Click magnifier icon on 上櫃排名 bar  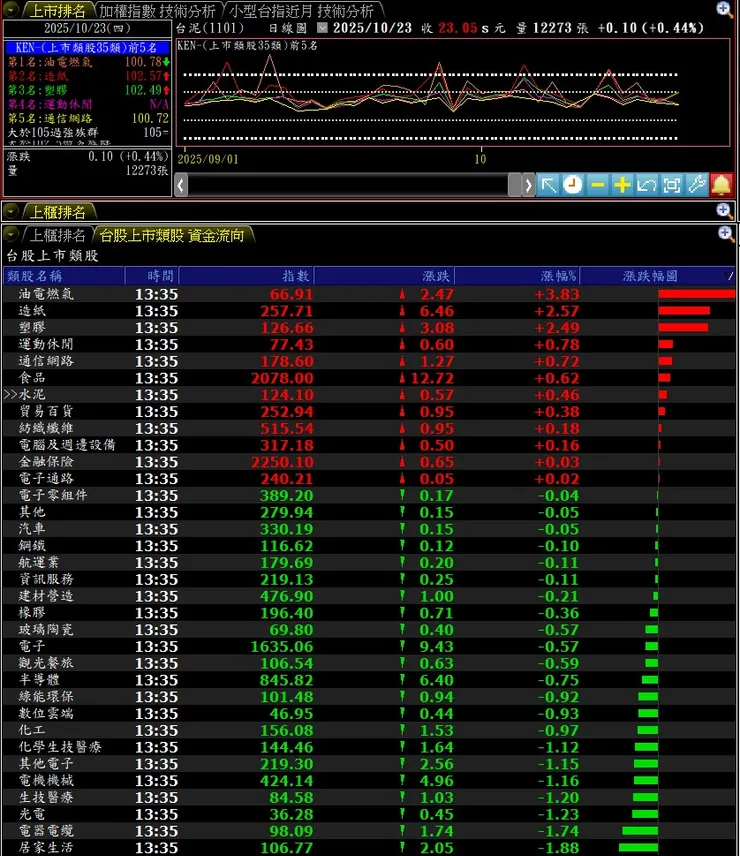pos(724,210)
